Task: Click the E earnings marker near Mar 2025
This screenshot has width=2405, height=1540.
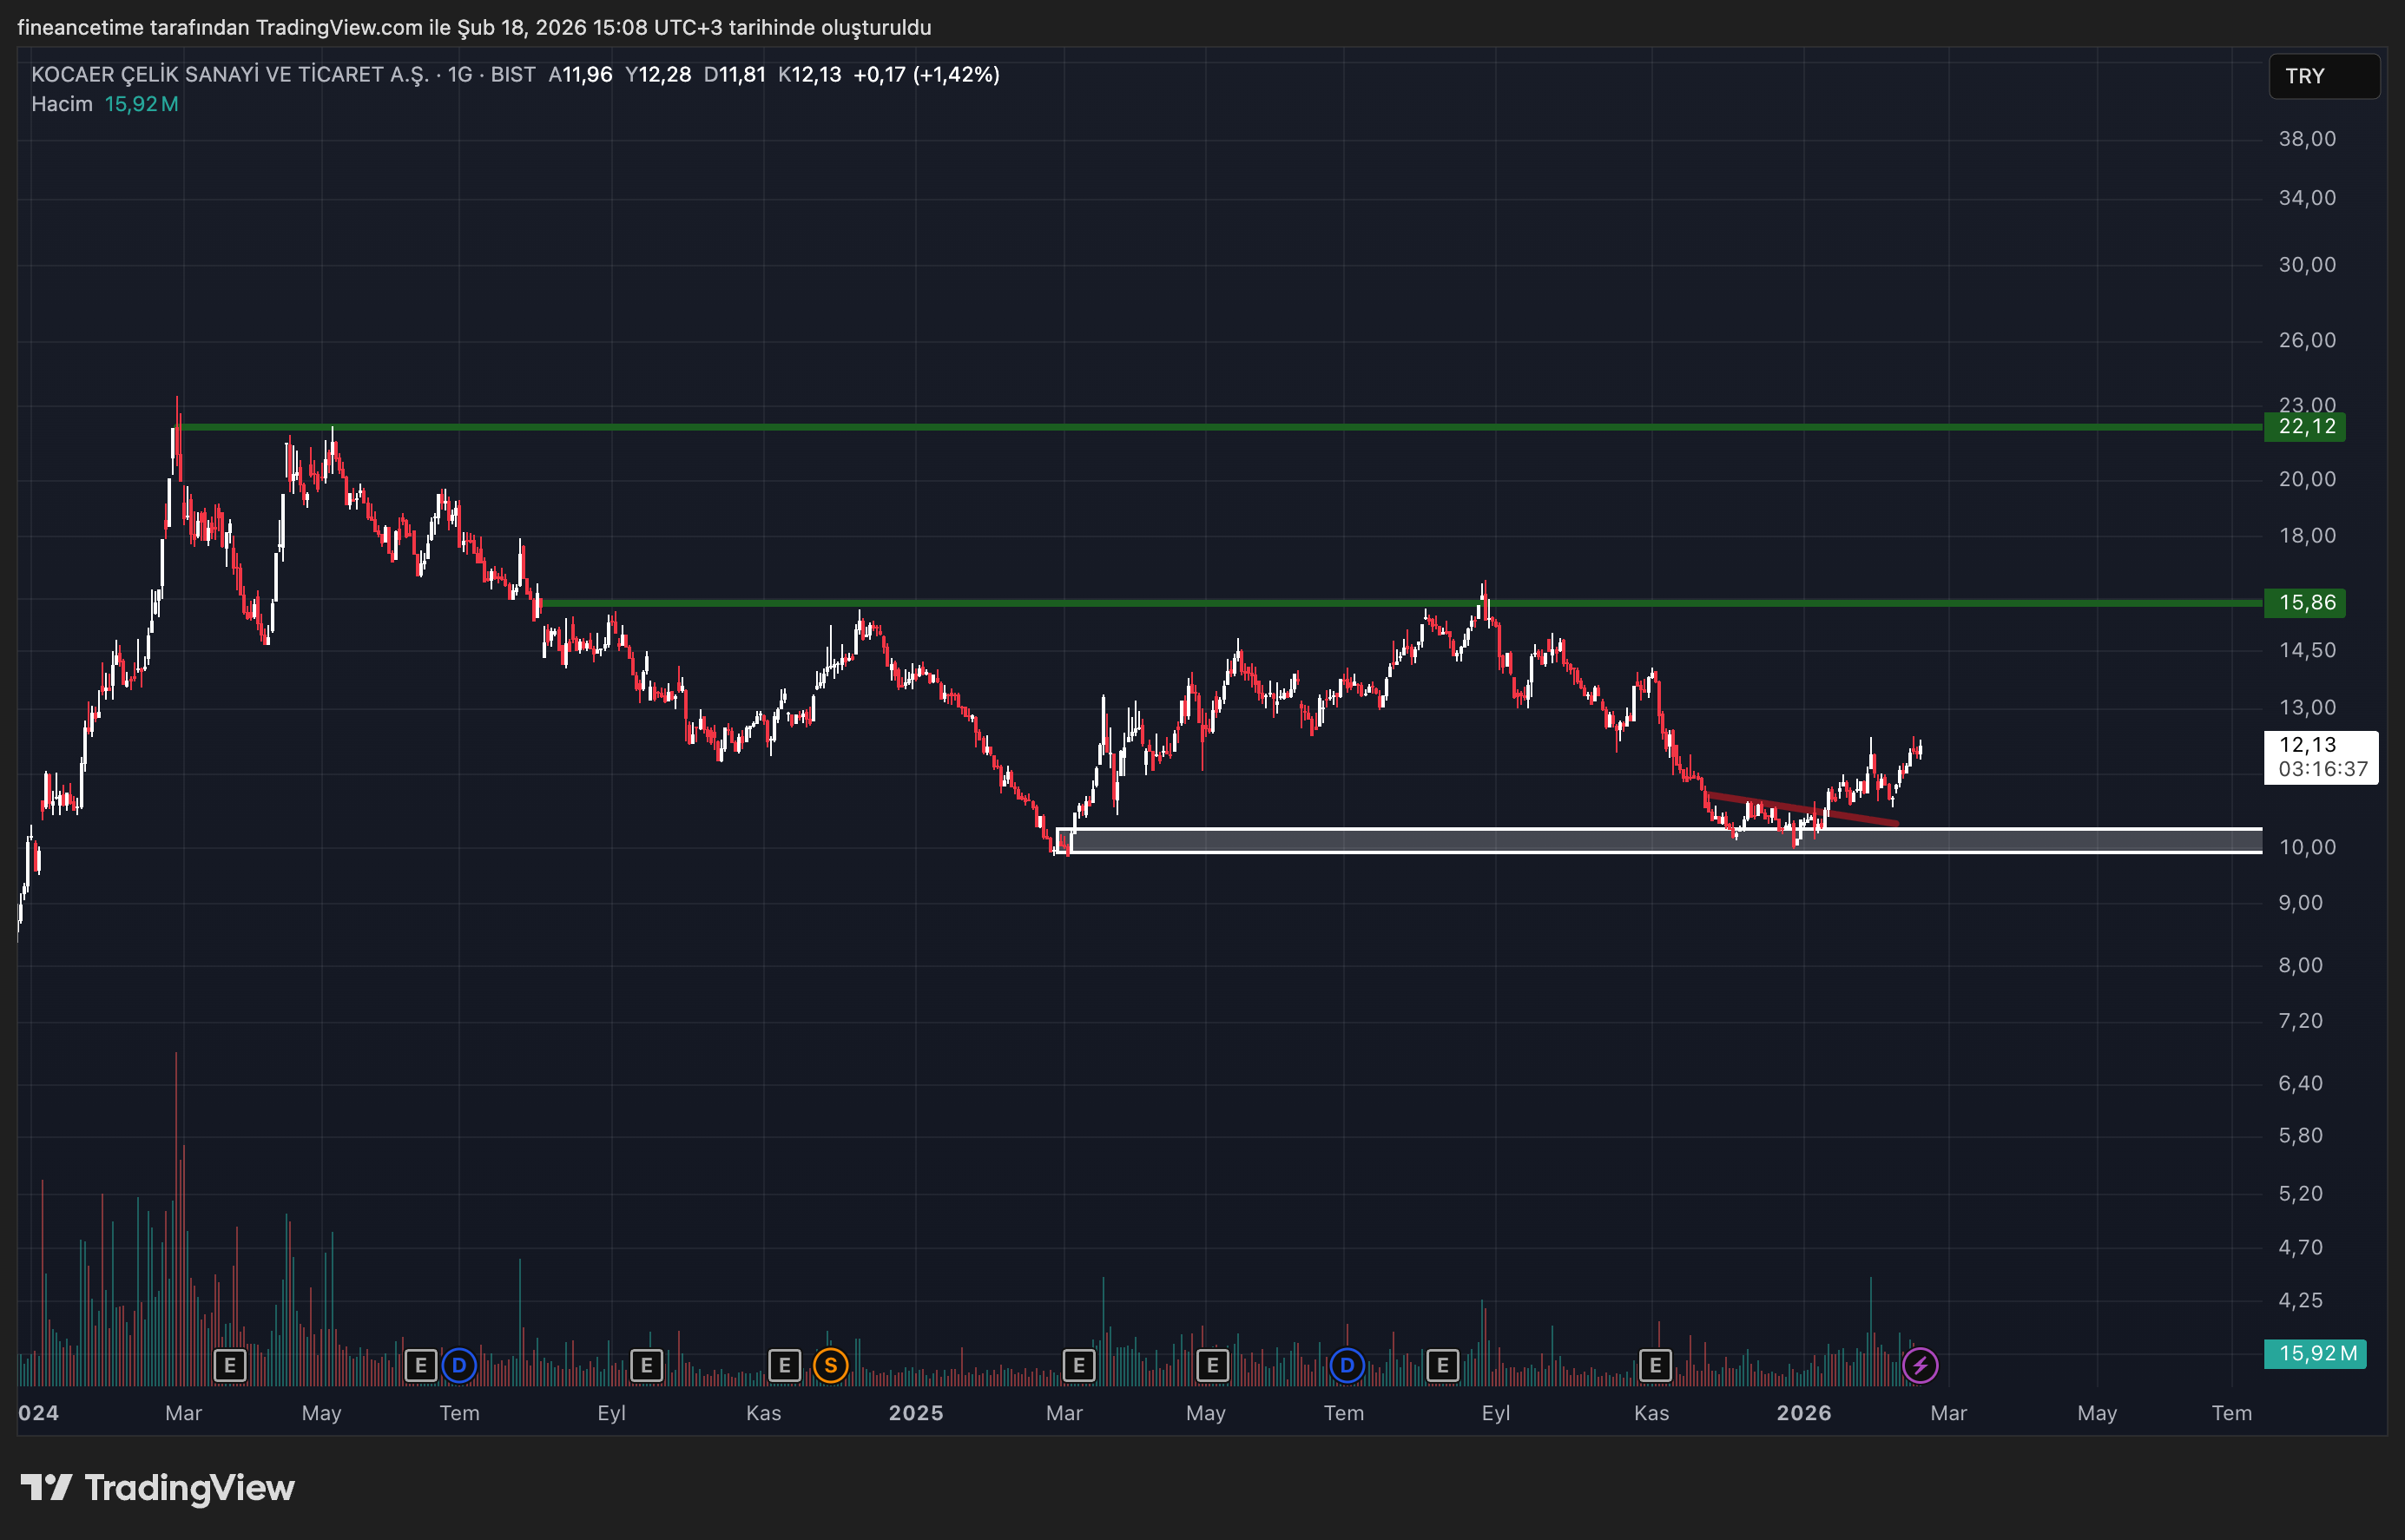Action: pos(1078,1365)
